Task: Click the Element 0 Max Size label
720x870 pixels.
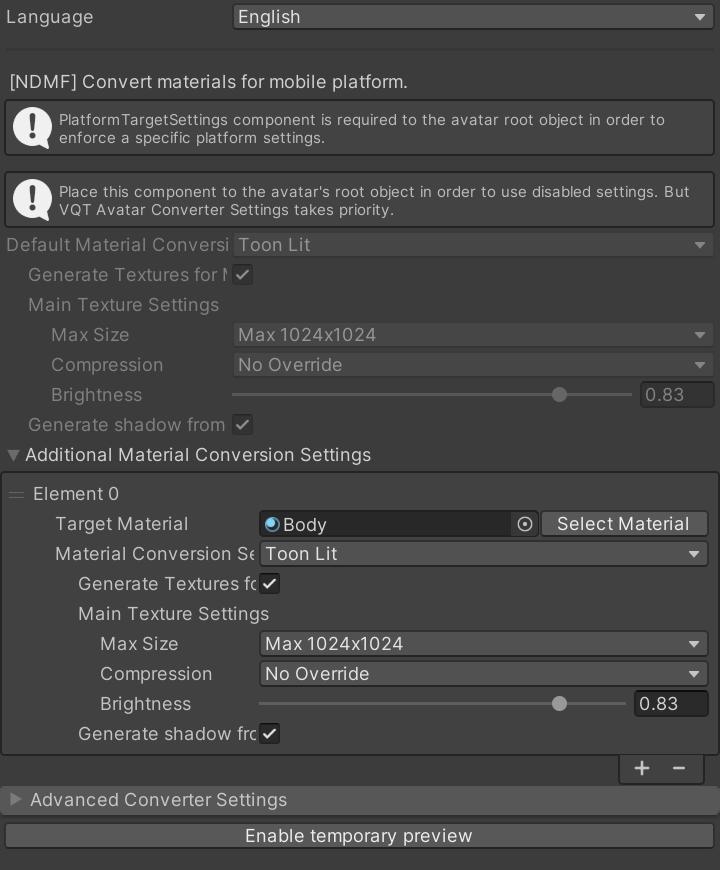Action: [x=139, y=644]
